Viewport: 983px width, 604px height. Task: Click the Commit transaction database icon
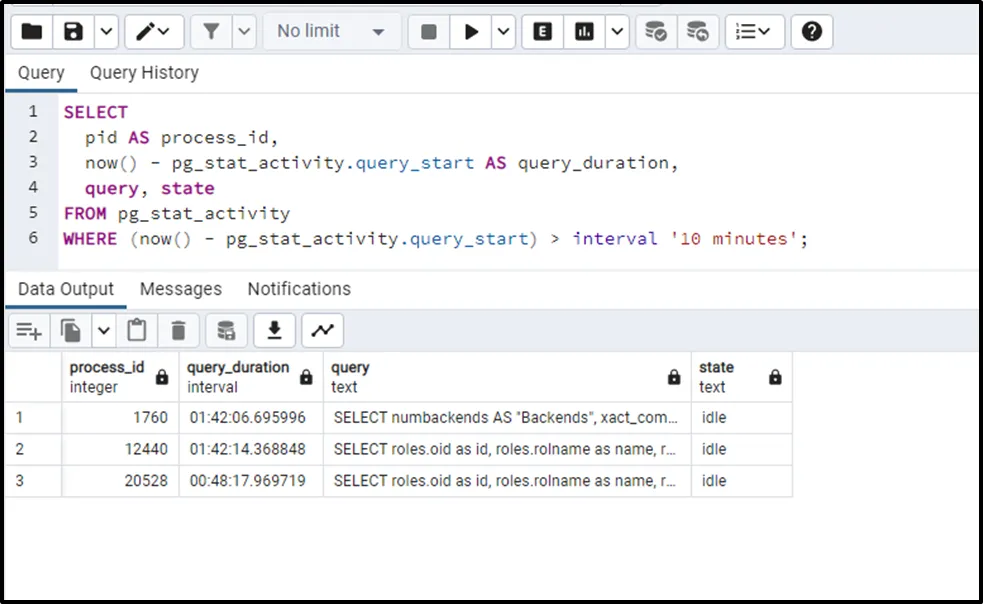655,32
